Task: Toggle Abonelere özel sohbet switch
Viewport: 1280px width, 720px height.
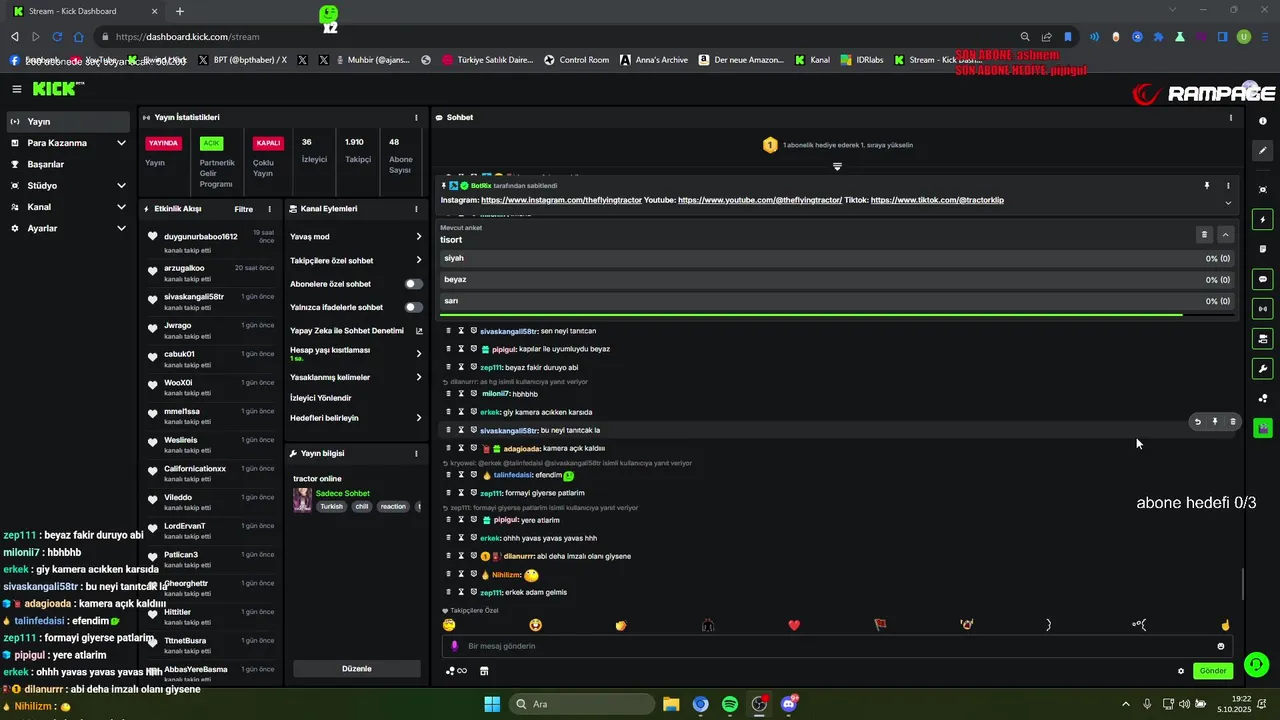Action: [x=413, y=284]
